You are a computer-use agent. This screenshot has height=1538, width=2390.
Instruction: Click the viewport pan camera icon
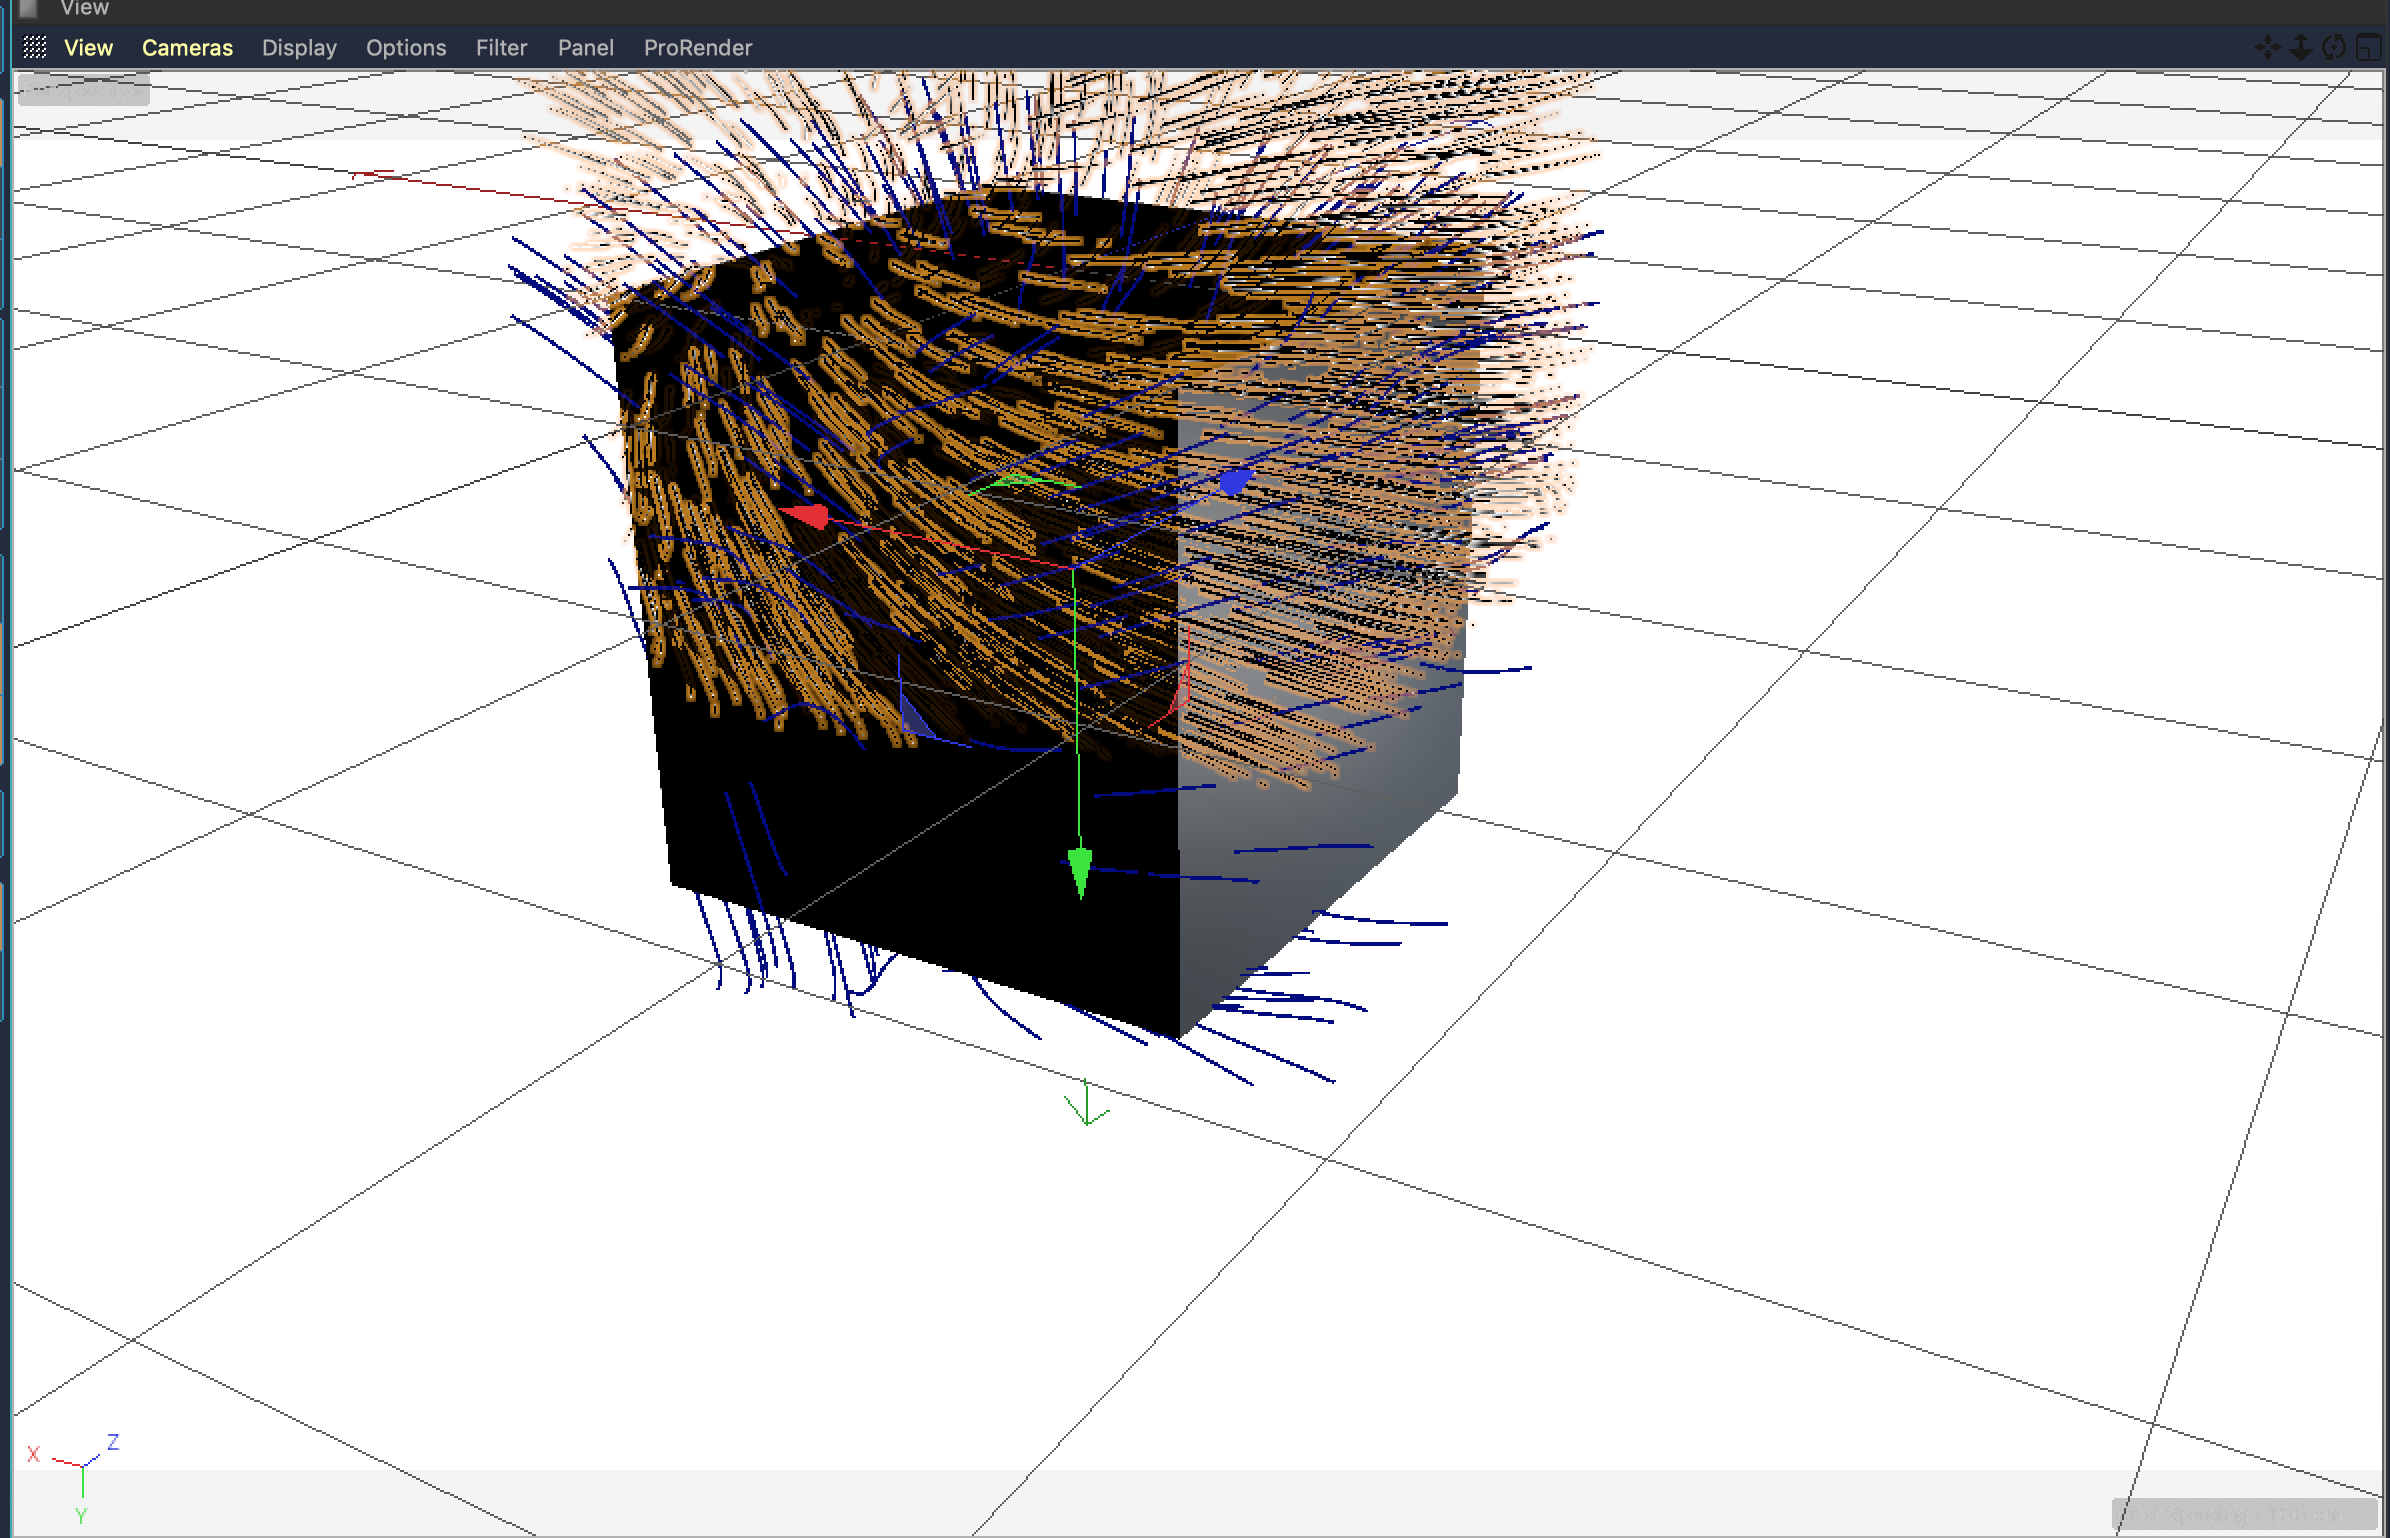(x=2267, y=47)
